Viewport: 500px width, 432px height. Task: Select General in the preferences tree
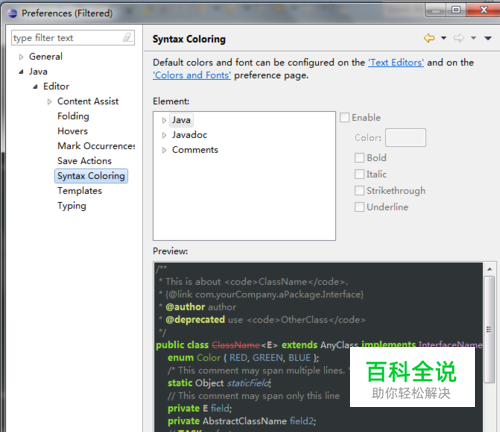tap(46, 57)
